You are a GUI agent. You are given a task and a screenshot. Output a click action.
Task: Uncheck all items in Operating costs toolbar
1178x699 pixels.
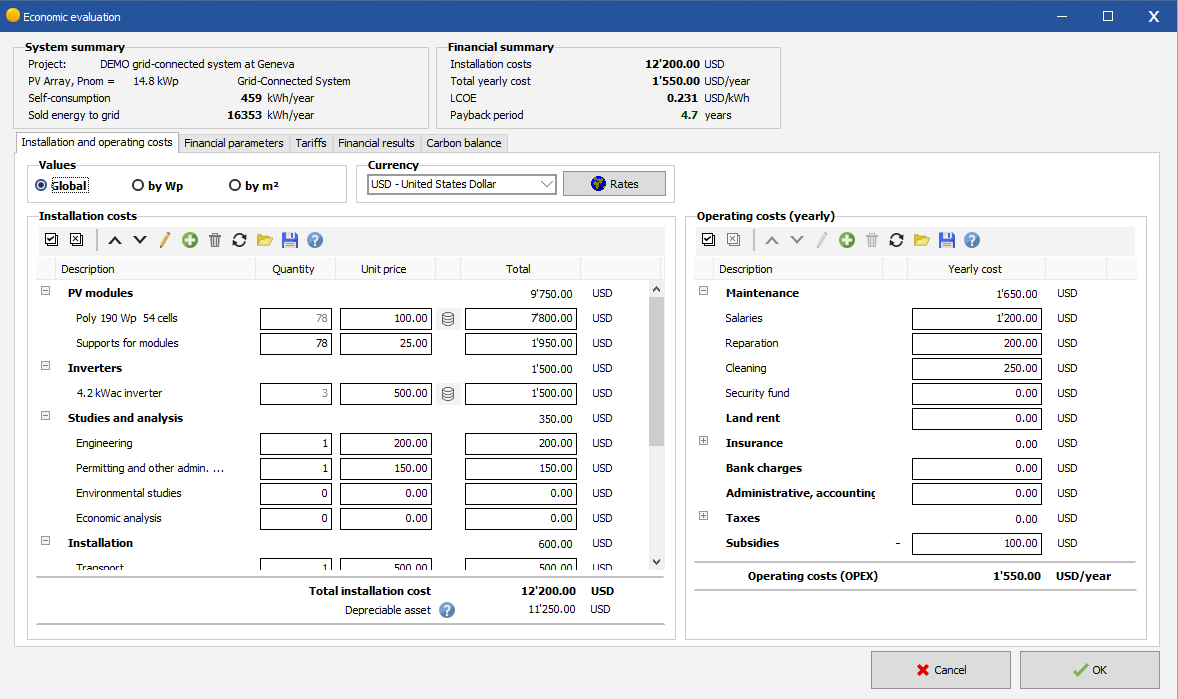coord(734,240)
